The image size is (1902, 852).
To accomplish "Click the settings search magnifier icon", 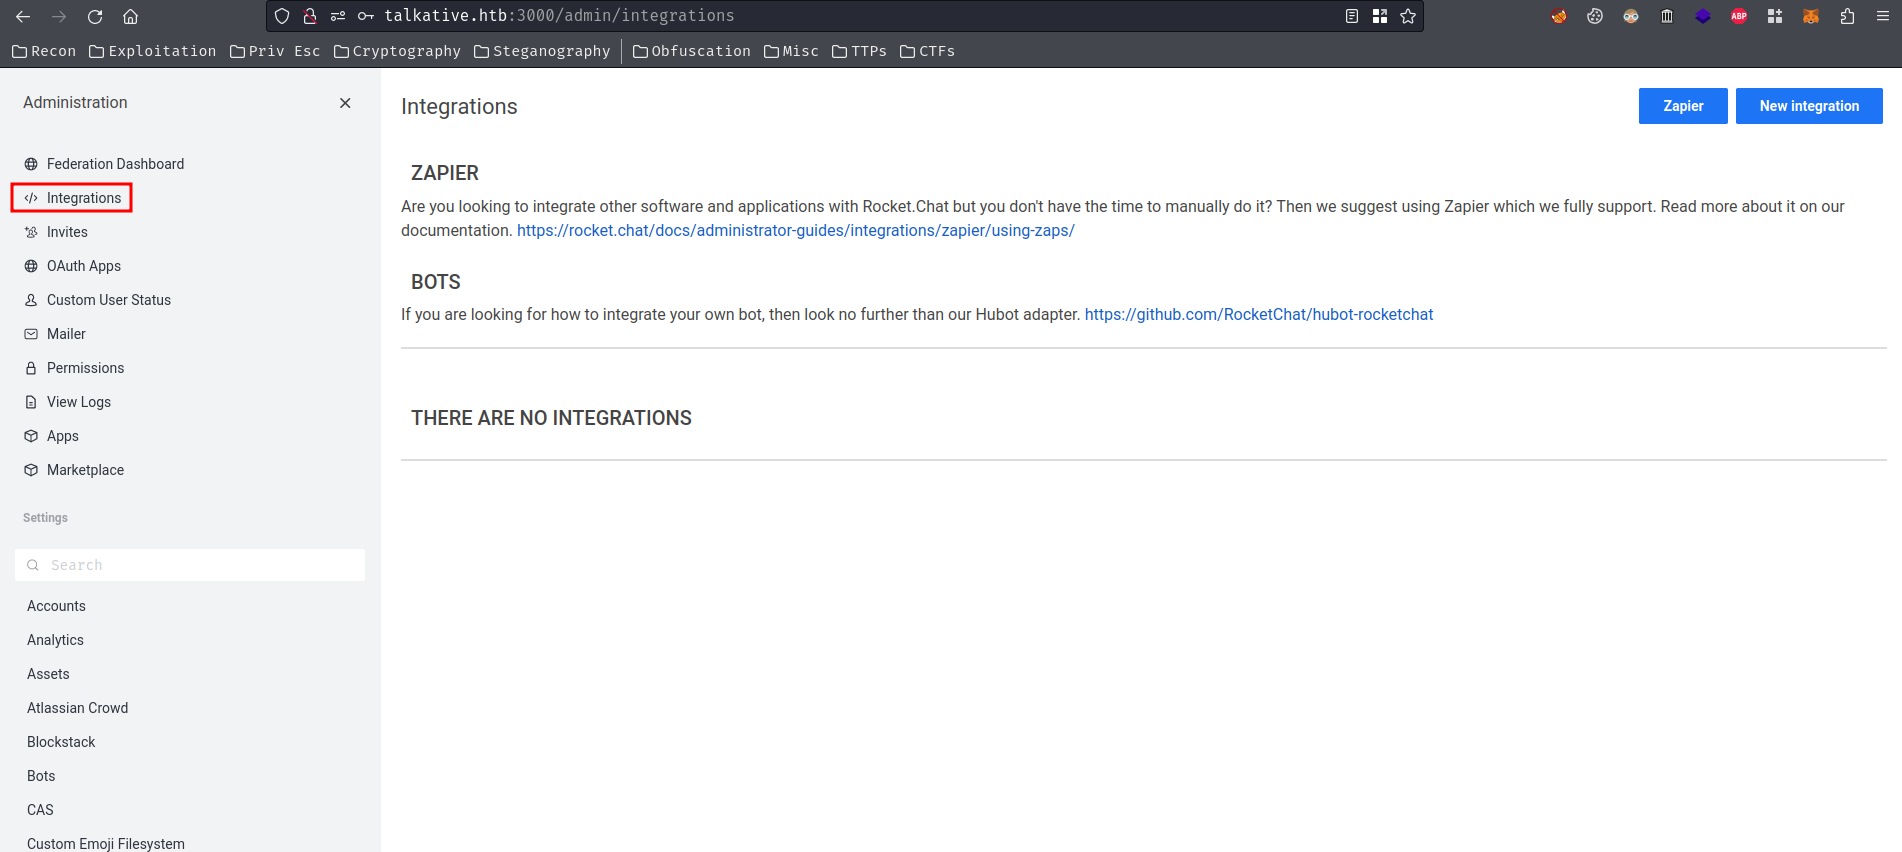I will pos(33,565).
